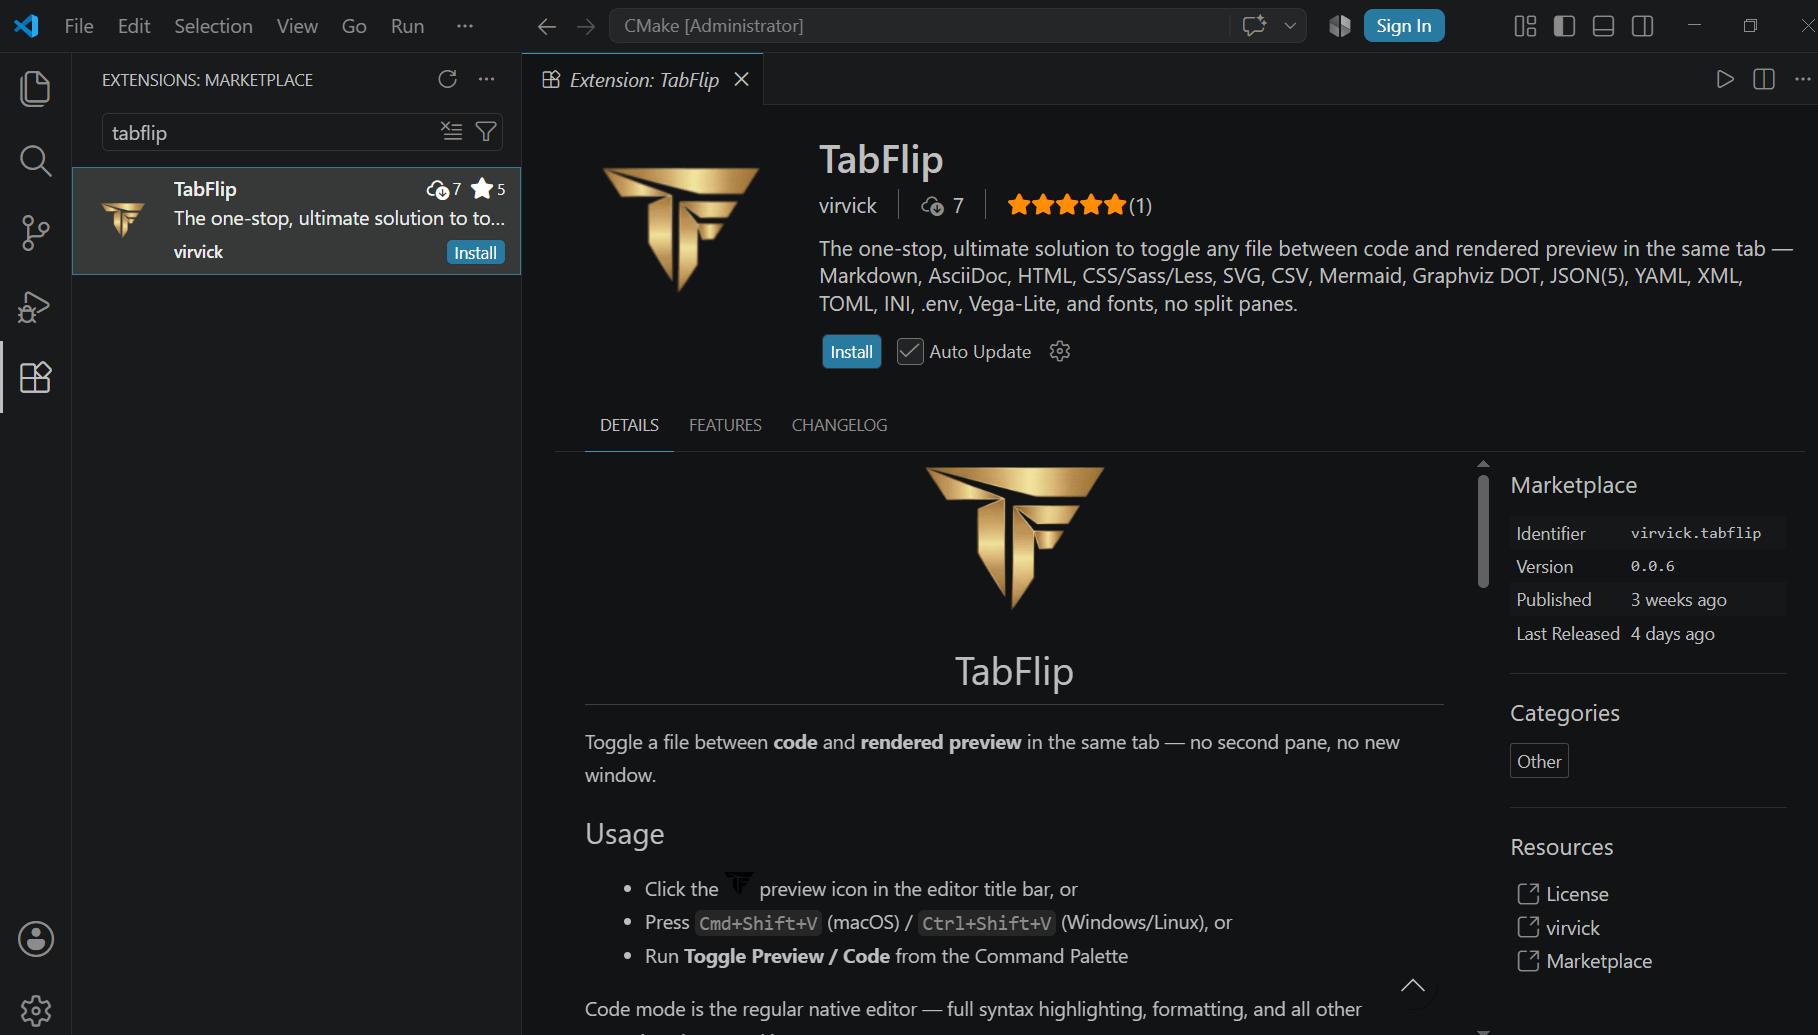This screenshot has height=1035, width=1818.
Task: Click the TabFlip logo in the header
Action: point(681,229)
